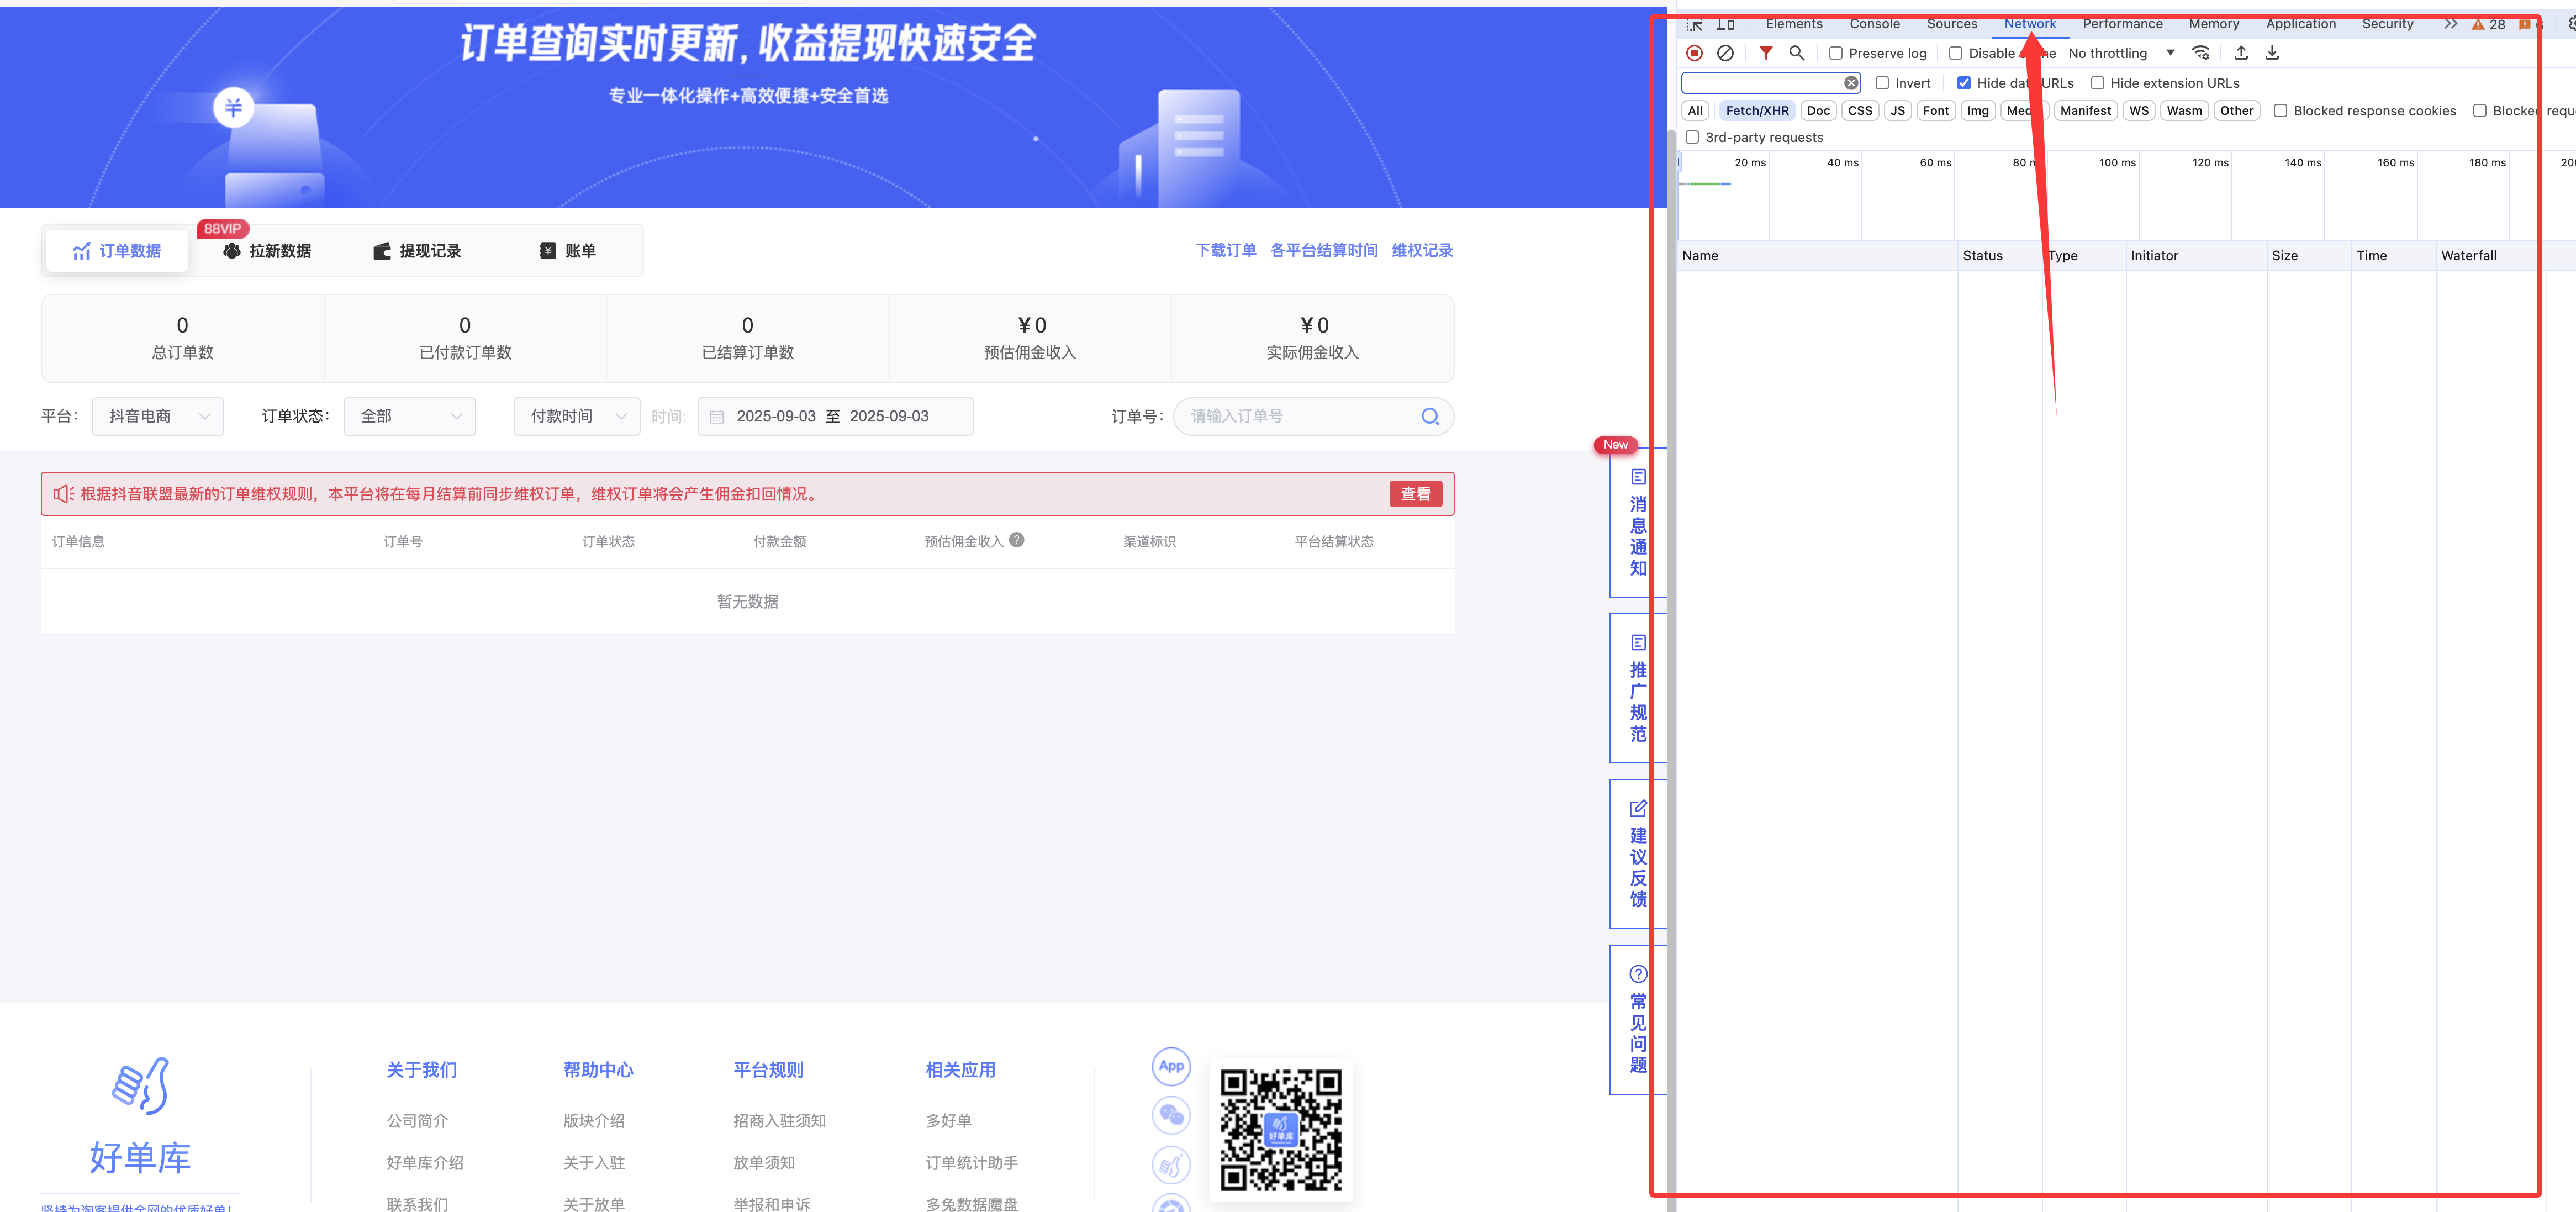Click the clear network log icon
This screenshot has width=2576, height=1212.
(x=1725, y=53)
